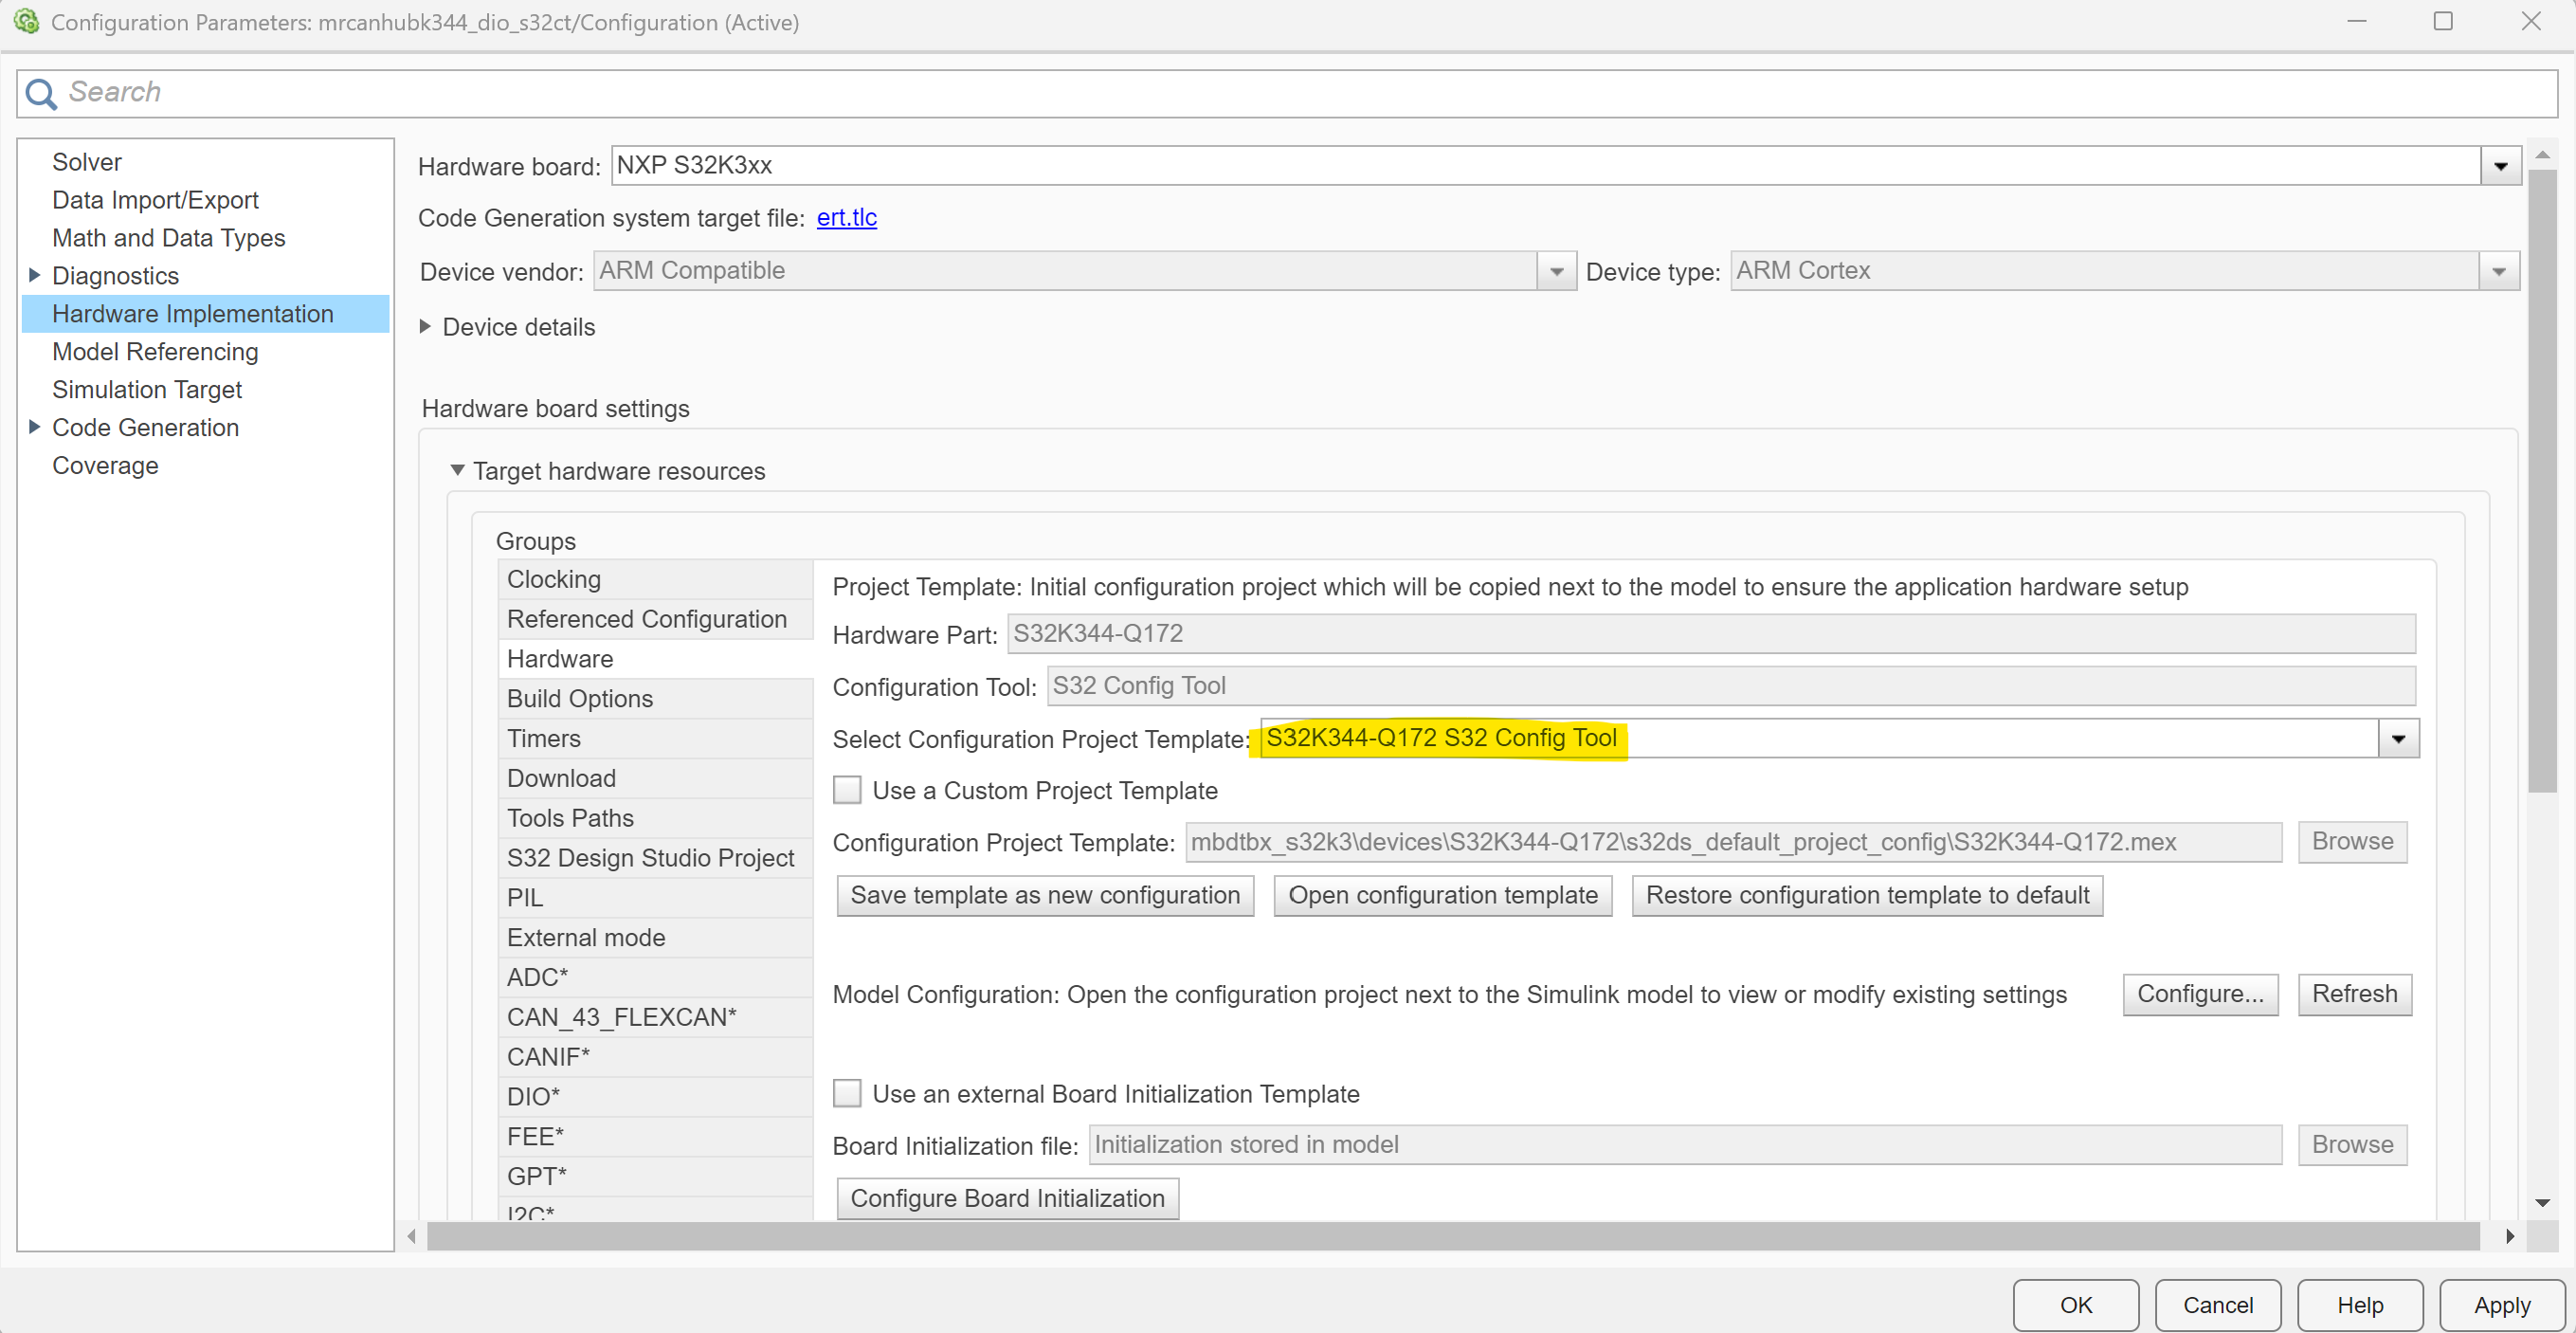Collapse the Target hardware resources section
Screen dimensions: 2576x1333
click(x=457, y=470)
